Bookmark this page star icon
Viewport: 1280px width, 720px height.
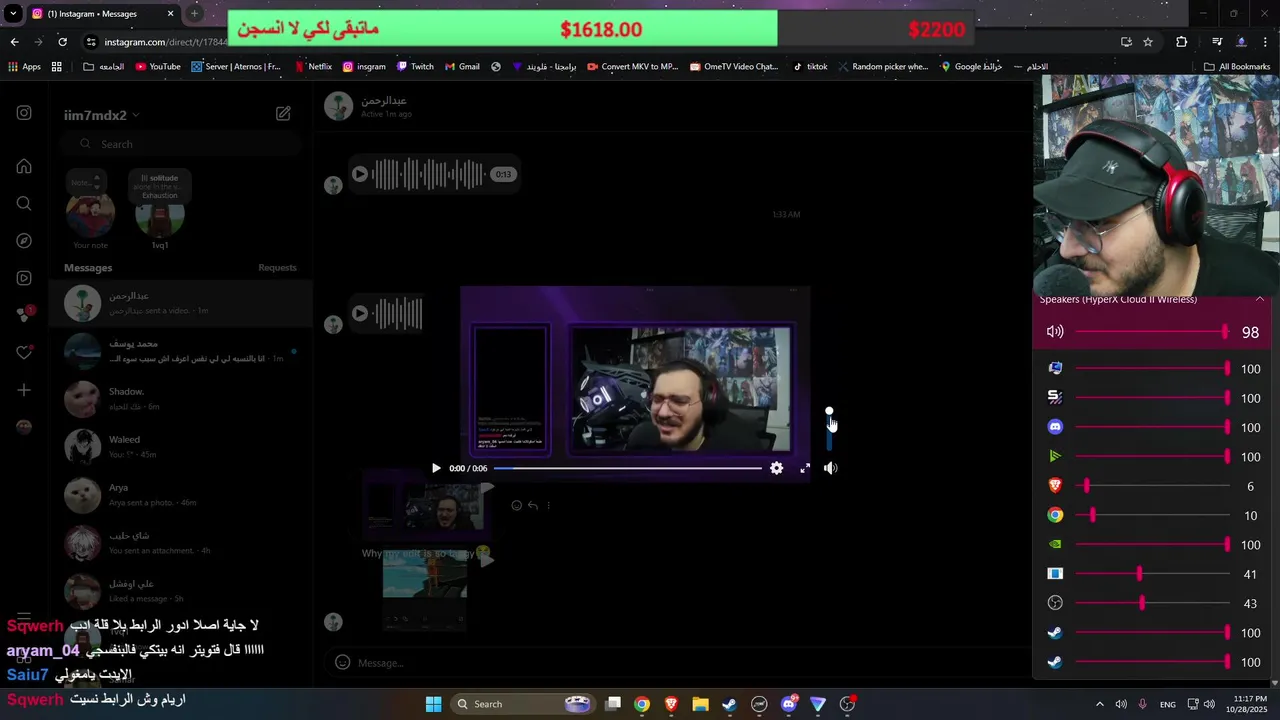click(x=1148, y=42)
